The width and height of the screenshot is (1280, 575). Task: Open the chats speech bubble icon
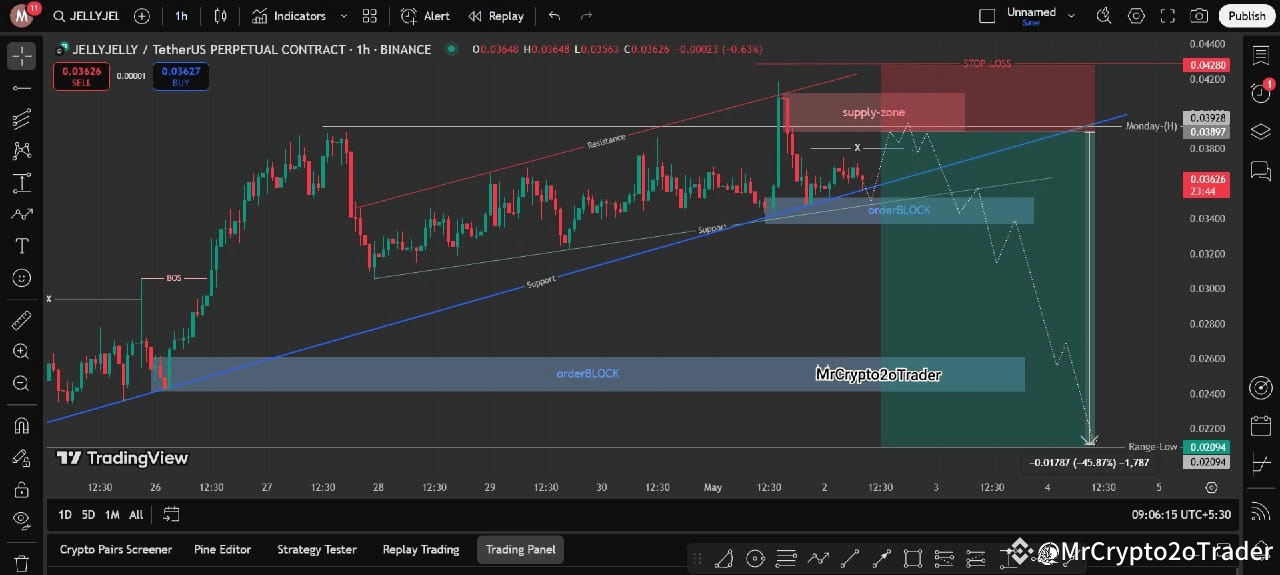[x=1261, y=171]
